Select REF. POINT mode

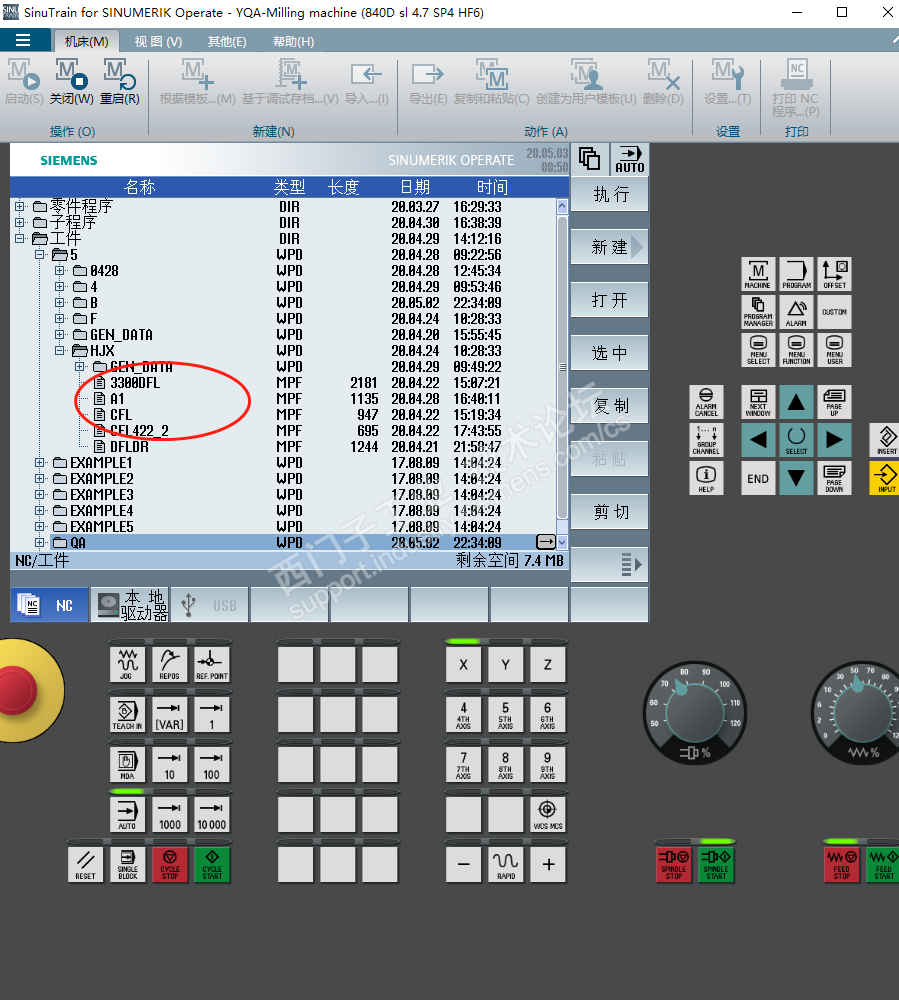point(212,665)
